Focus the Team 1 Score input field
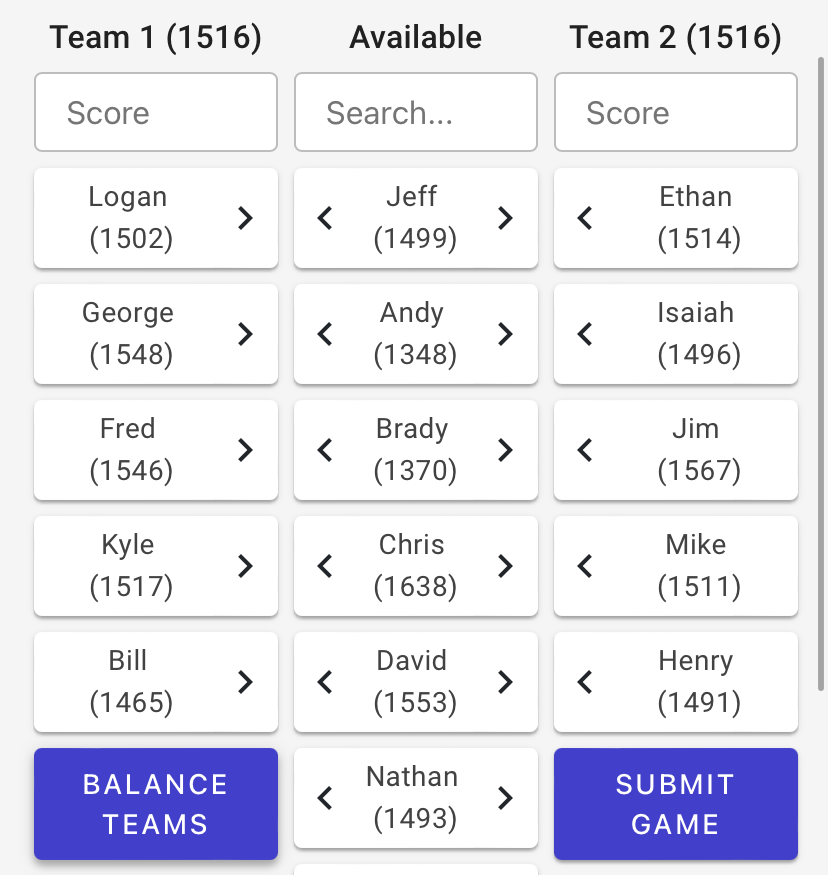 click(x=156, y=112)
